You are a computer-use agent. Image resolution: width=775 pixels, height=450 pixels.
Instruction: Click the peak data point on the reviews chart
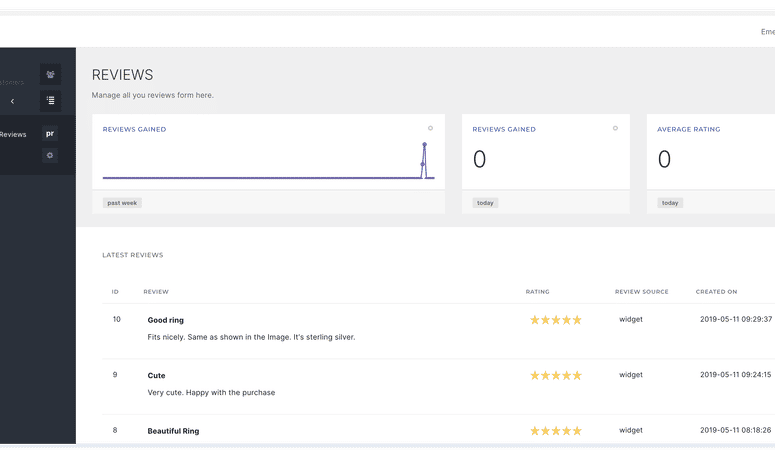pos(425,144)
